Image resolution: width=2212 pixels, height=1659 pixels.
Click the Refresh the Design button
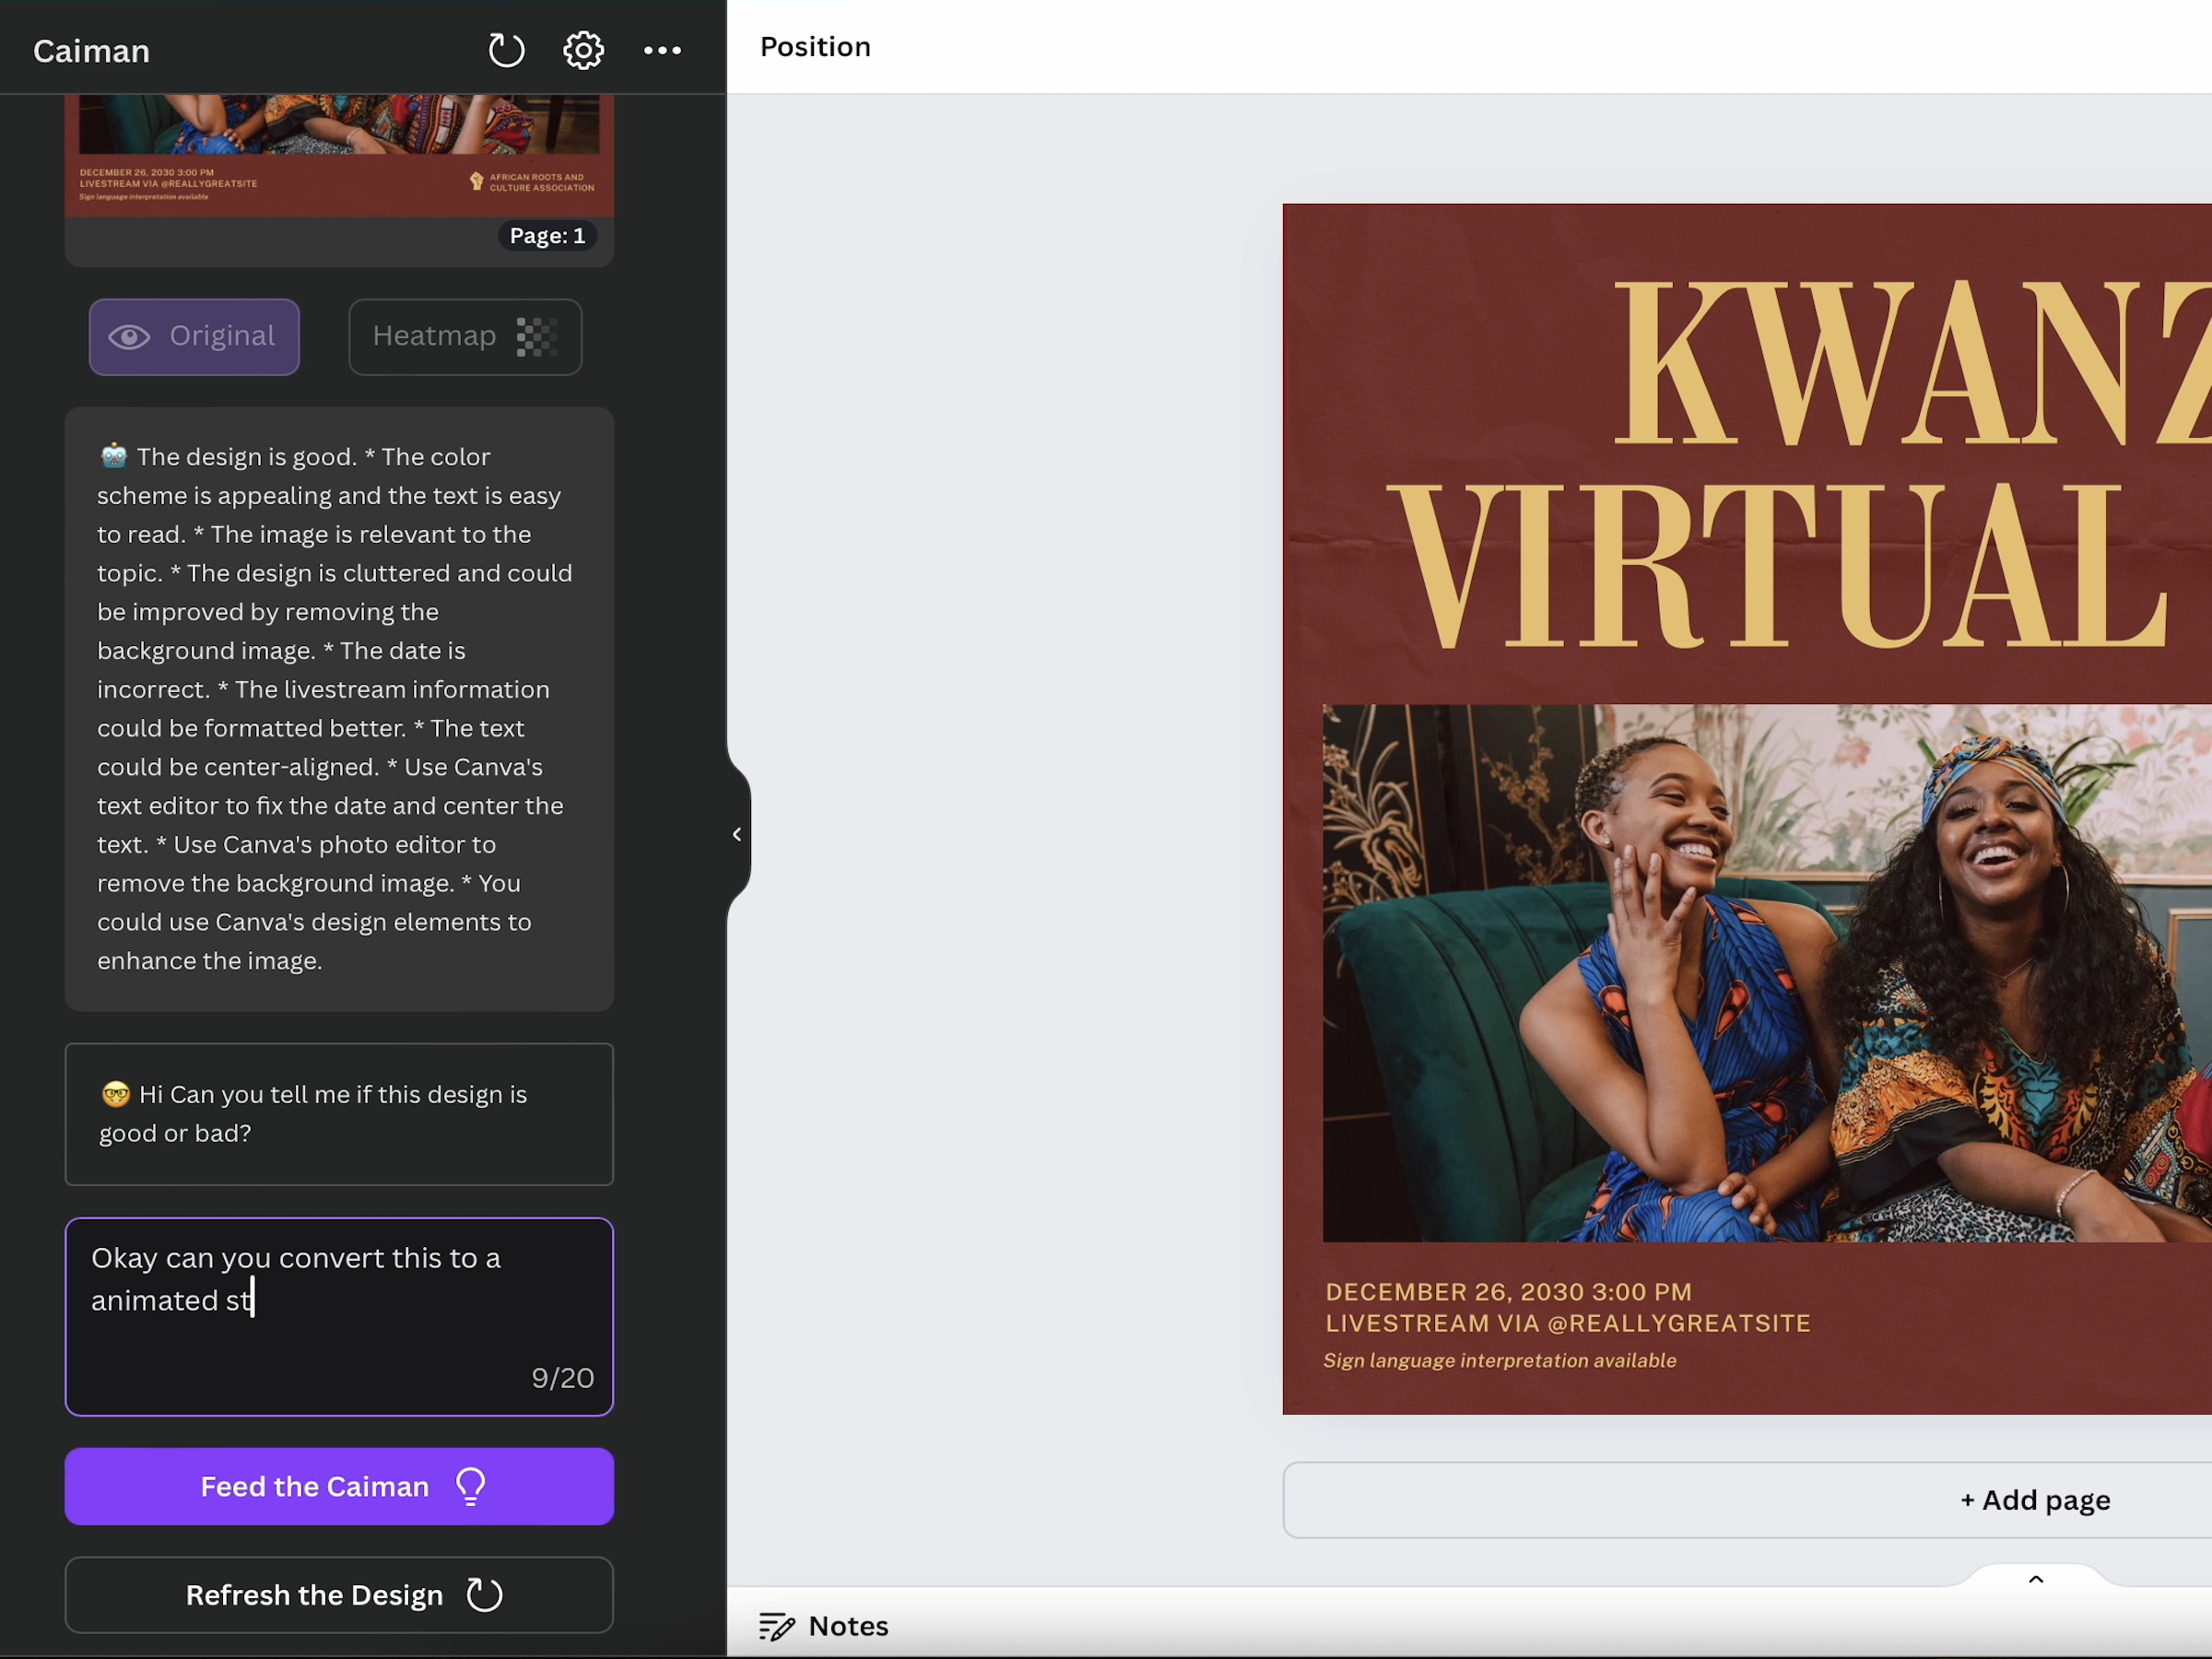pyautogui.click(x=339, y=1594)
